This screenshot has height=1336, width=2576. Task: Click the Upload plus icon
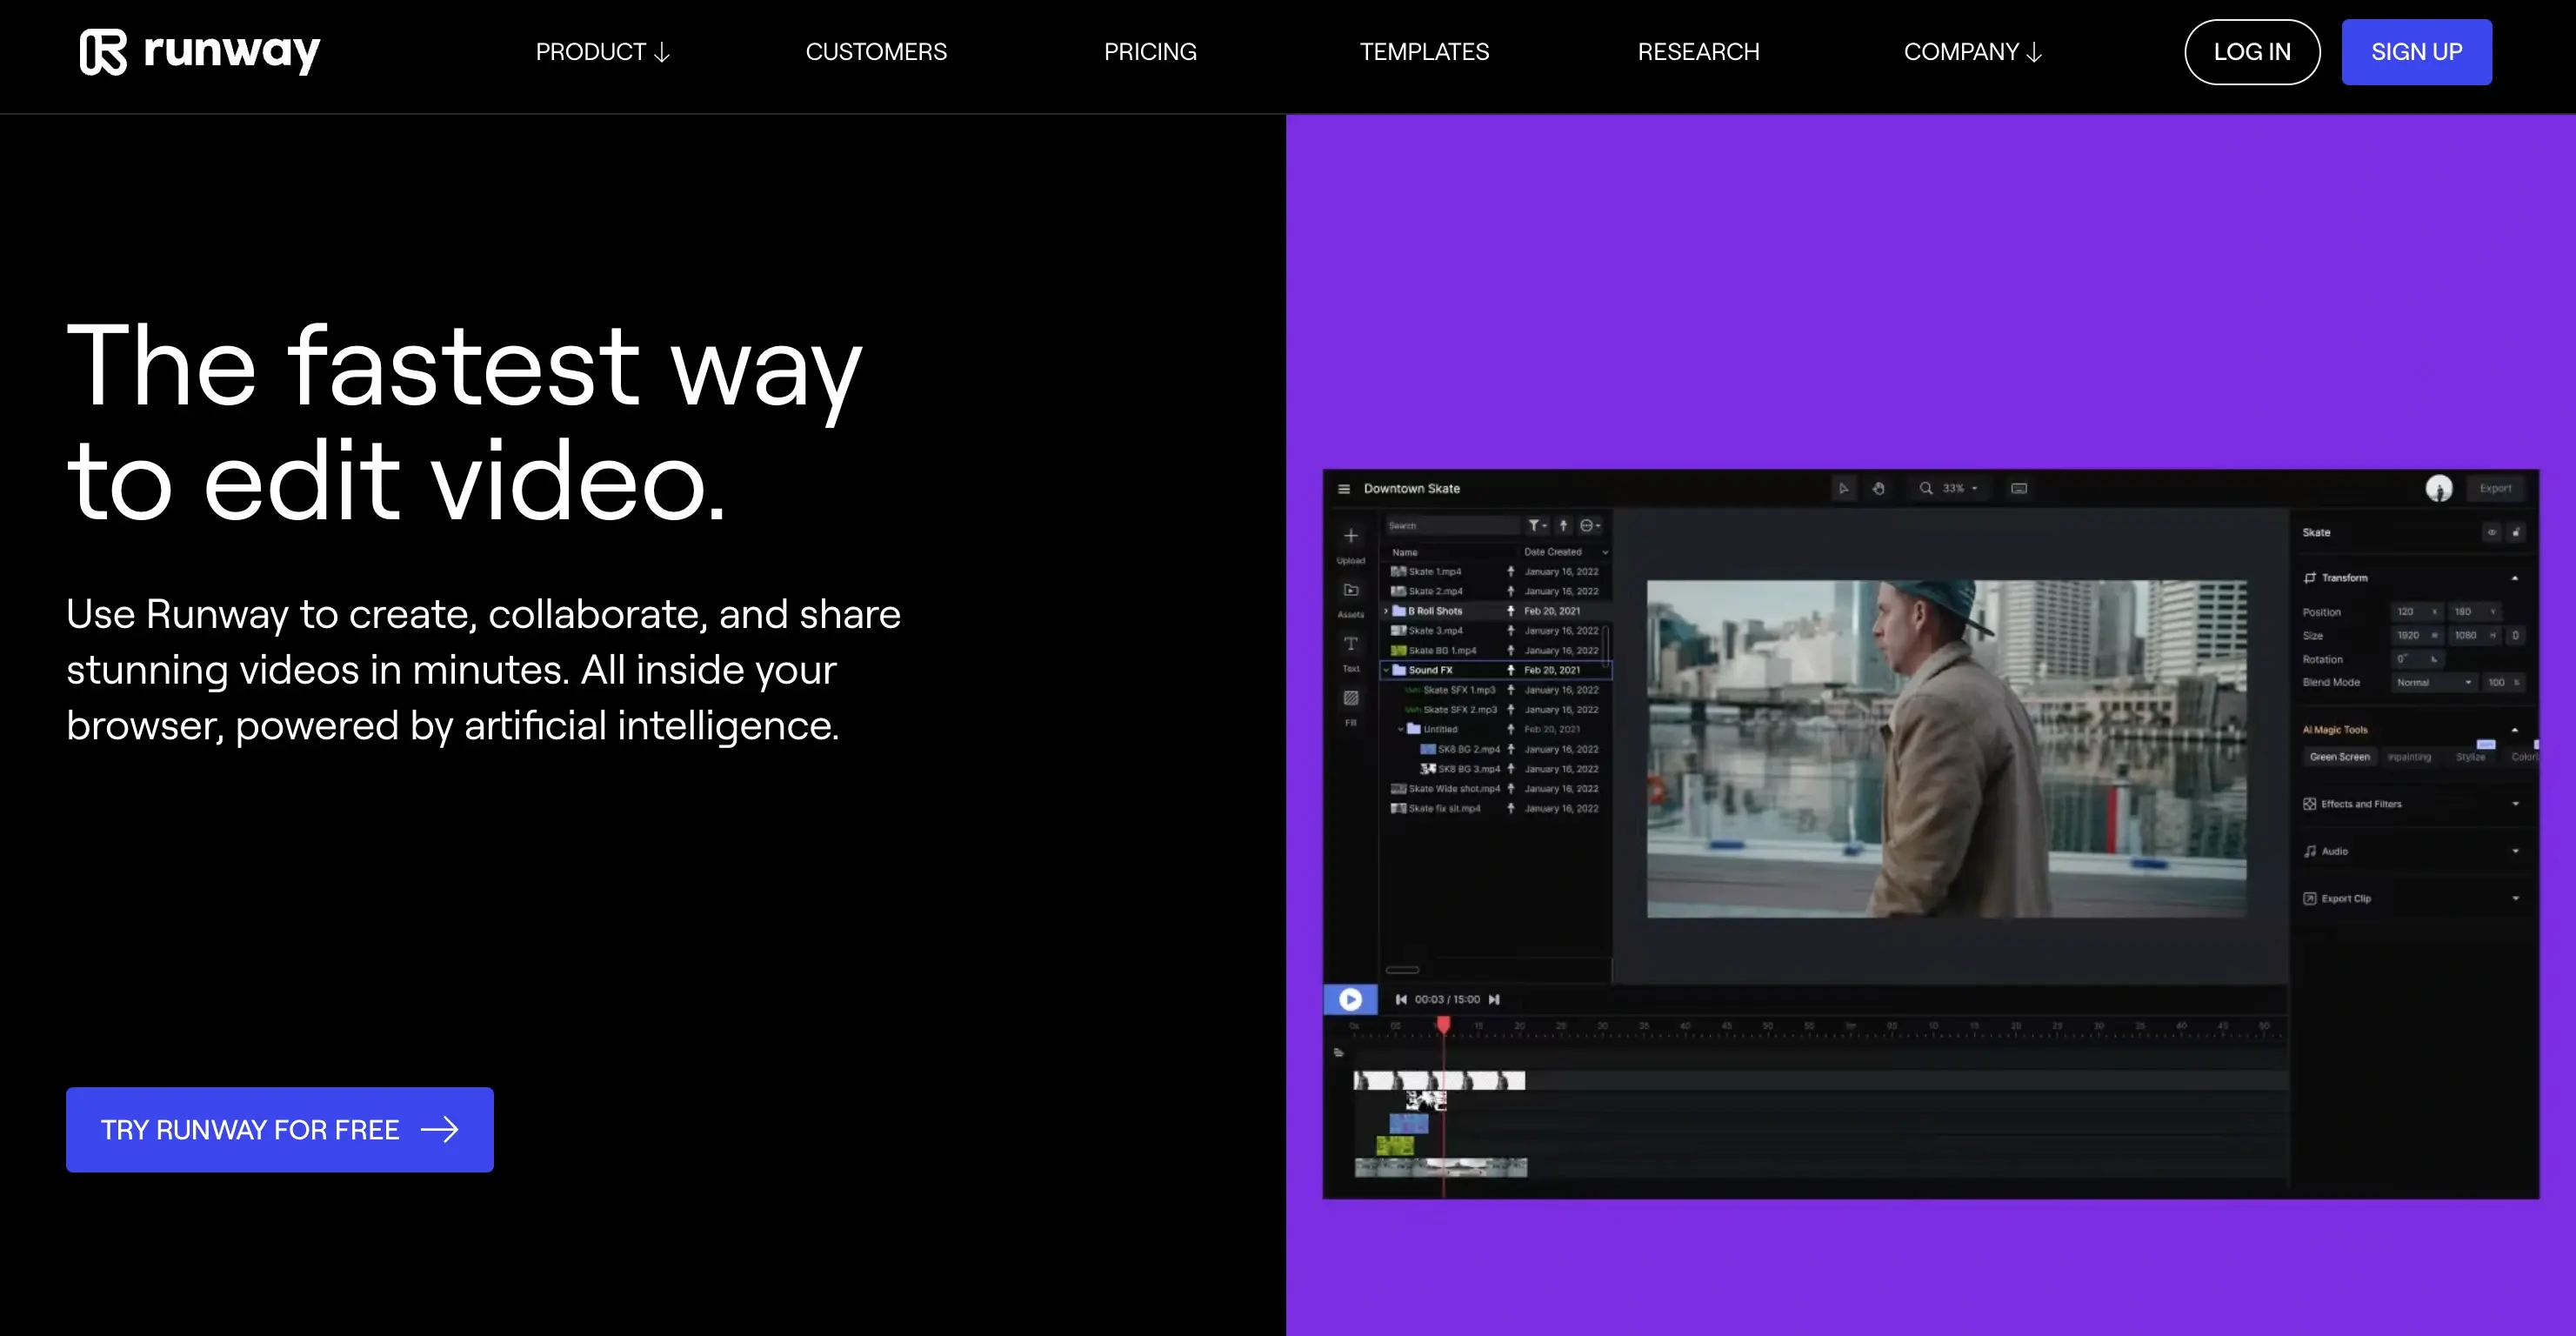(1351, 537)
